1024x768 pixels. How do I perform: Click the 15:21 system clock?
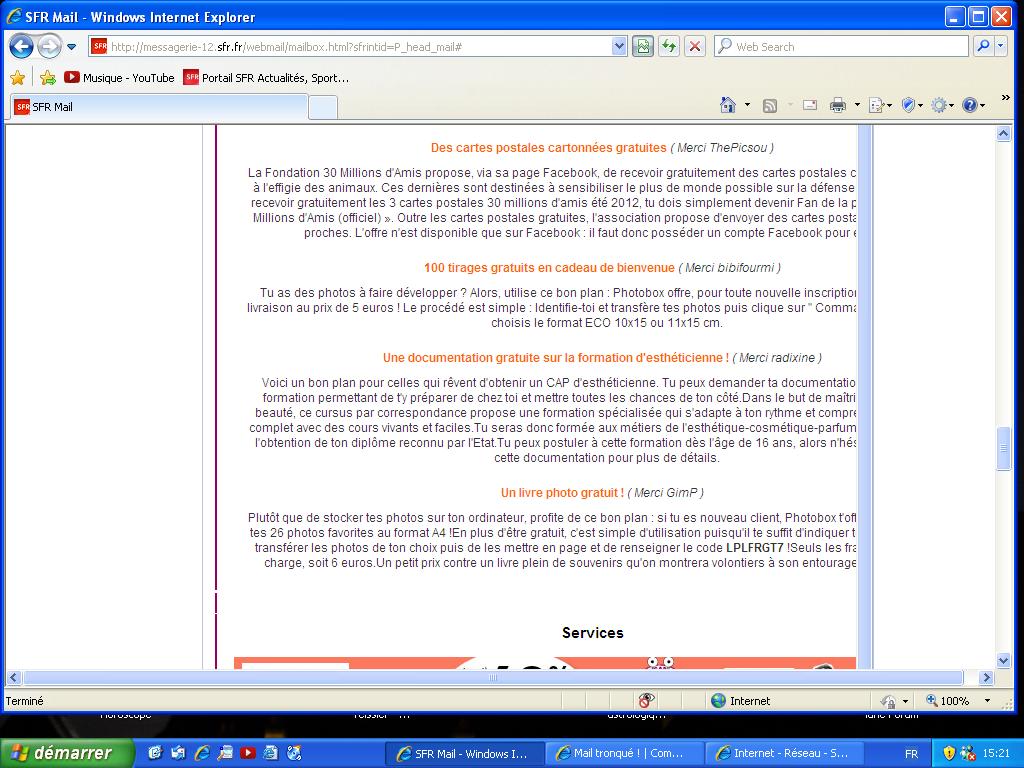coord(996,753)
